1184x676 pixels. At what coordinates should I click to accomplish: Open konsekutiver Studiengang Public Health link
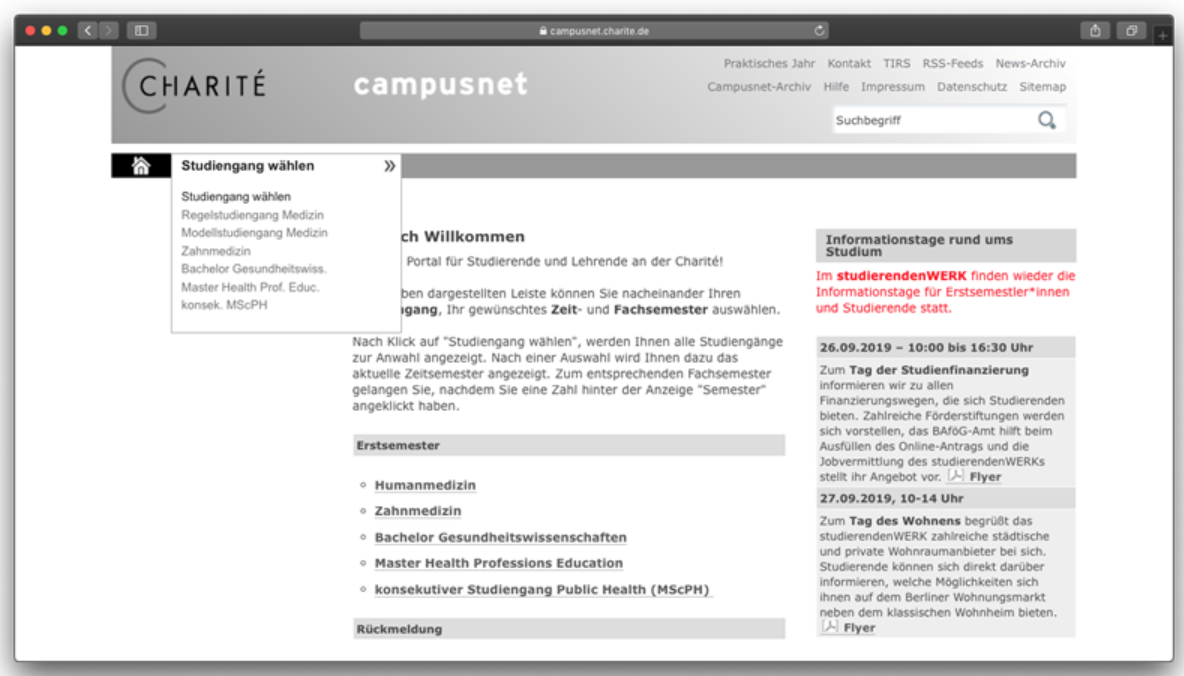coord(542,589)
